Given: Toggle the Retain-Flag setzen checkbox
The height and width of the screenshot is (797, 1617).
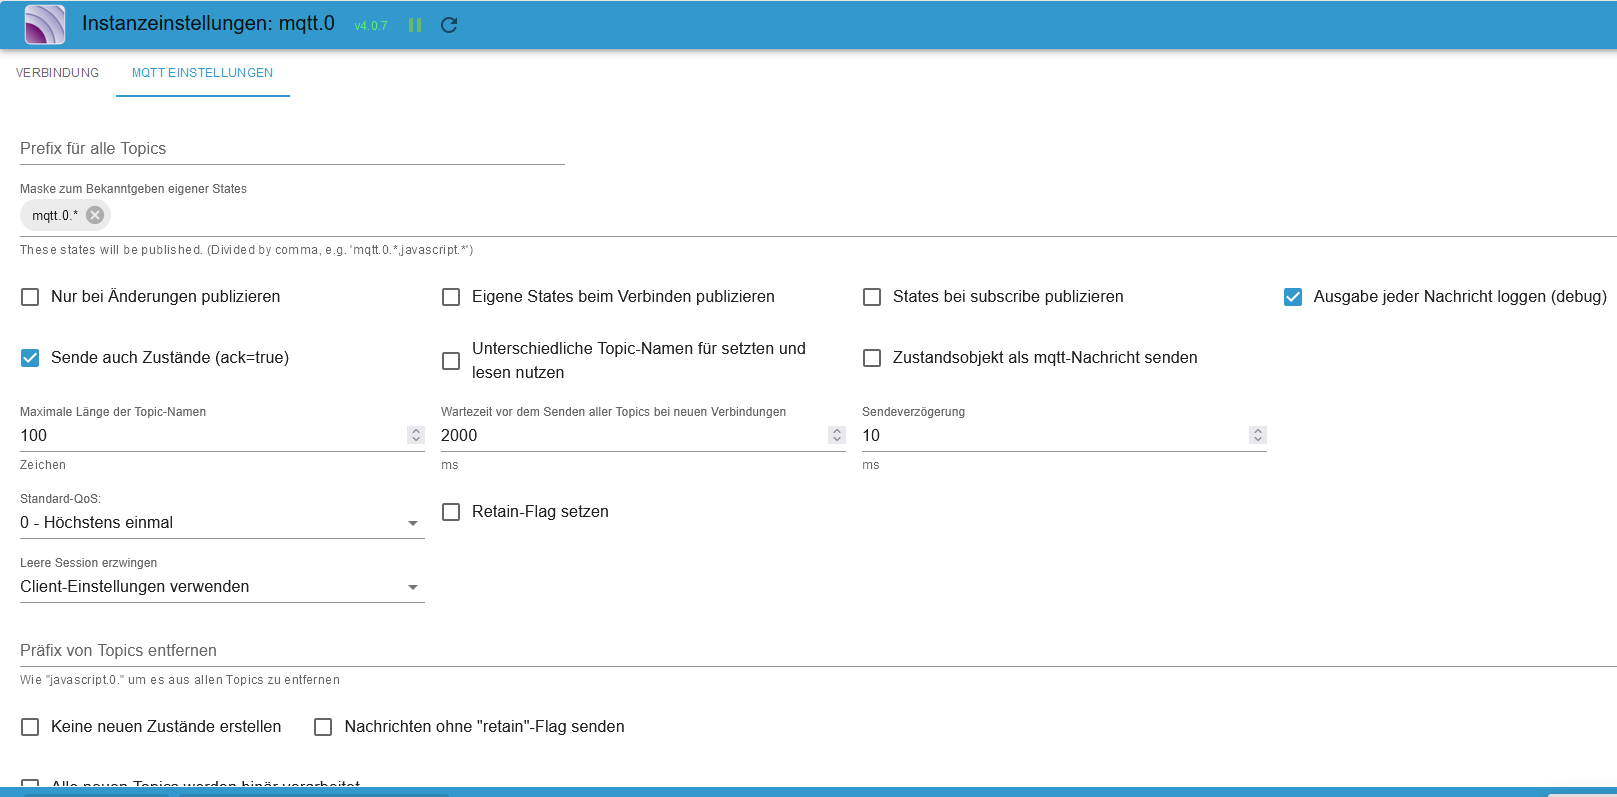Looking at the screenshot, I should coord(452,512).
